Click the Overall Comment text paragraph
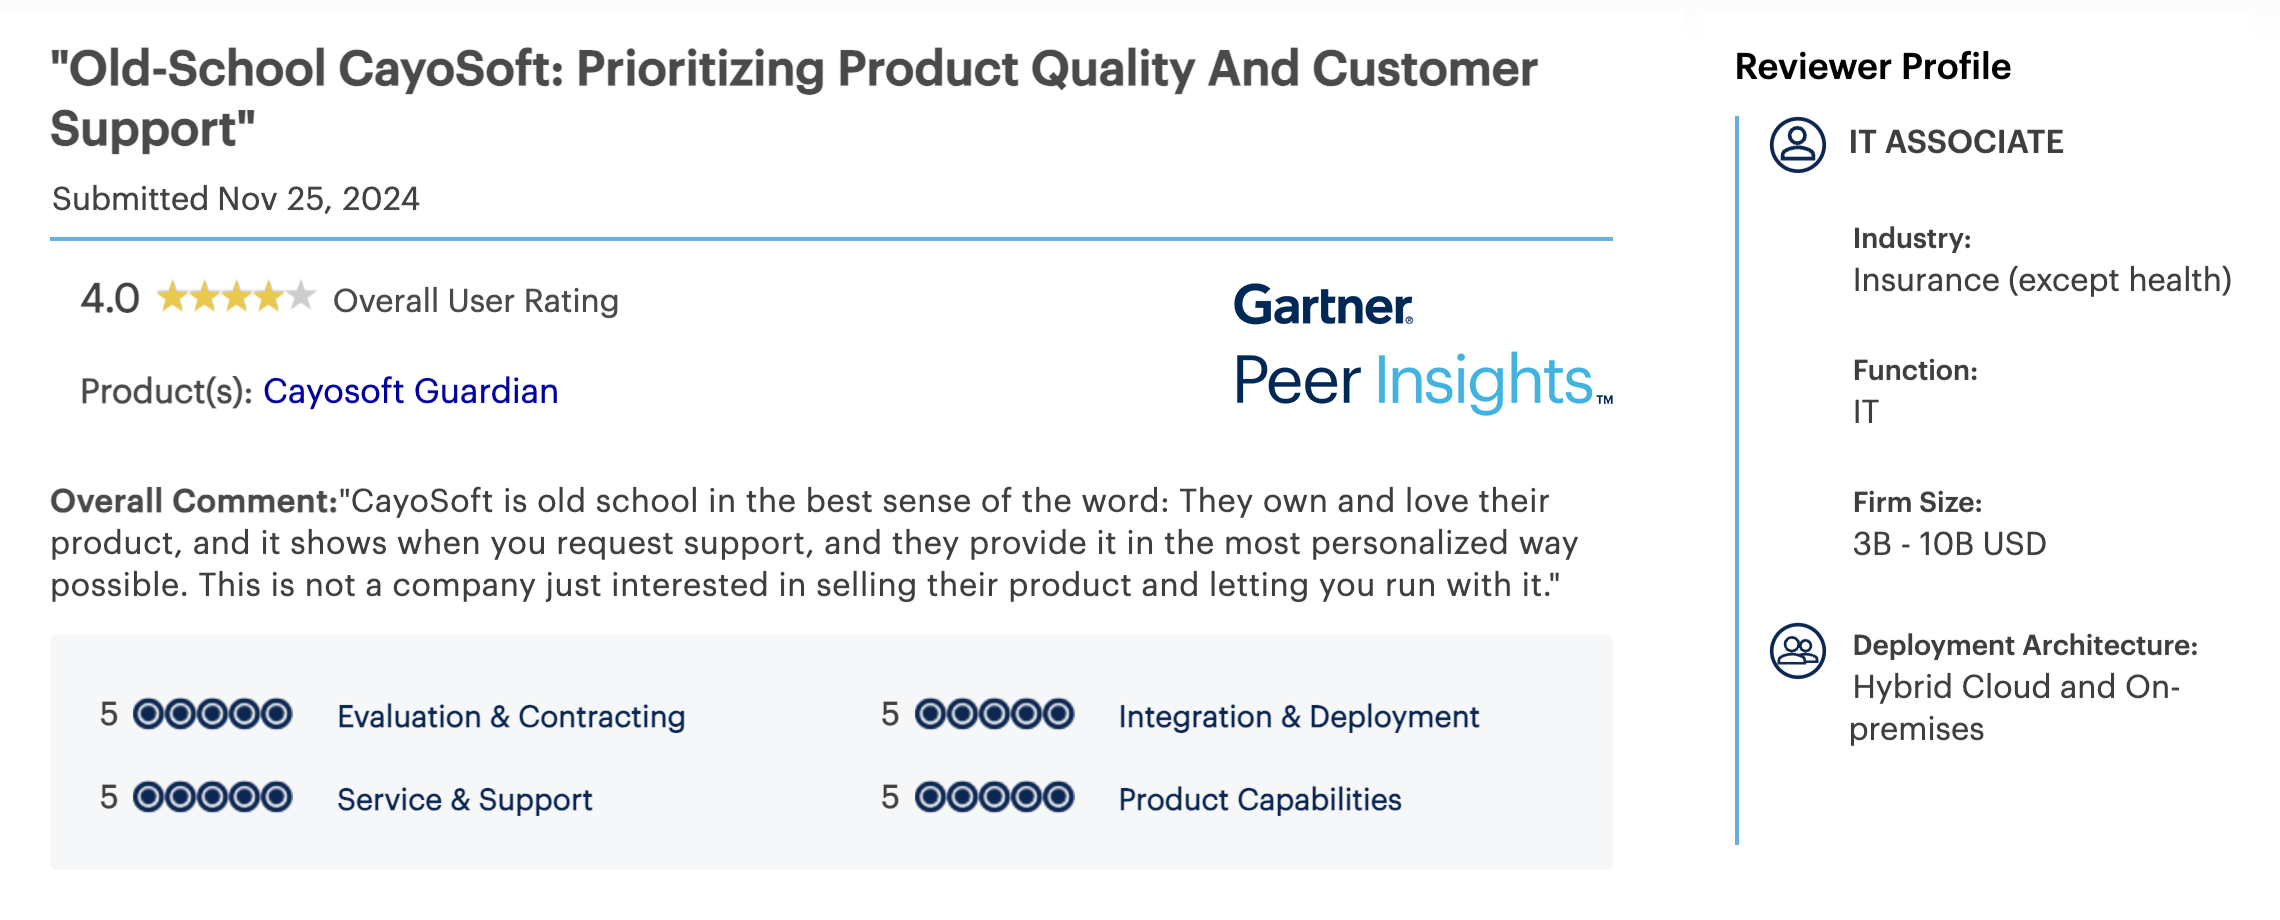 click(x=812, y=543)
